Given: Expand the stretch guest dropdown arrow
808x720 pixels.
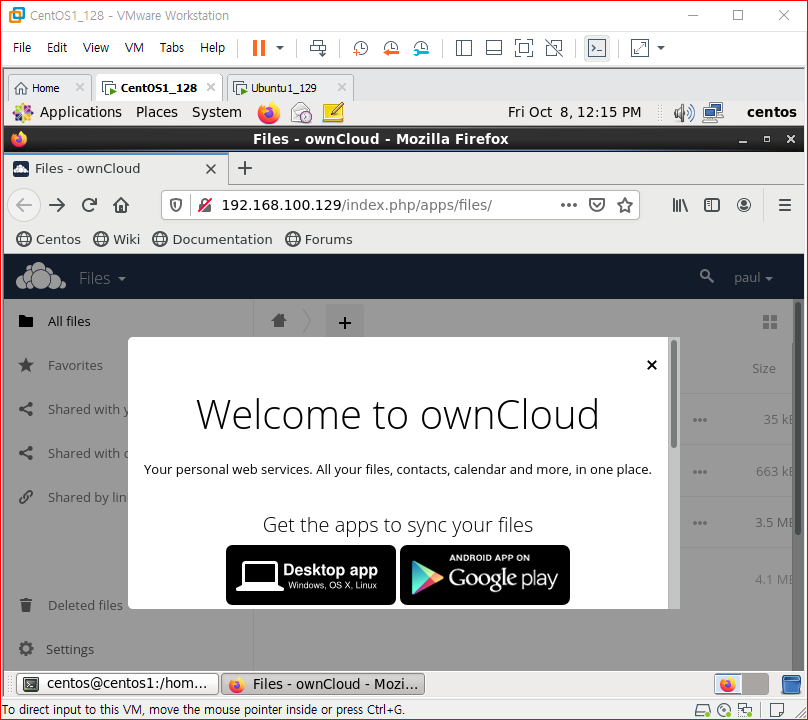Looking at the screenshot, I should [x=661, y=48].
